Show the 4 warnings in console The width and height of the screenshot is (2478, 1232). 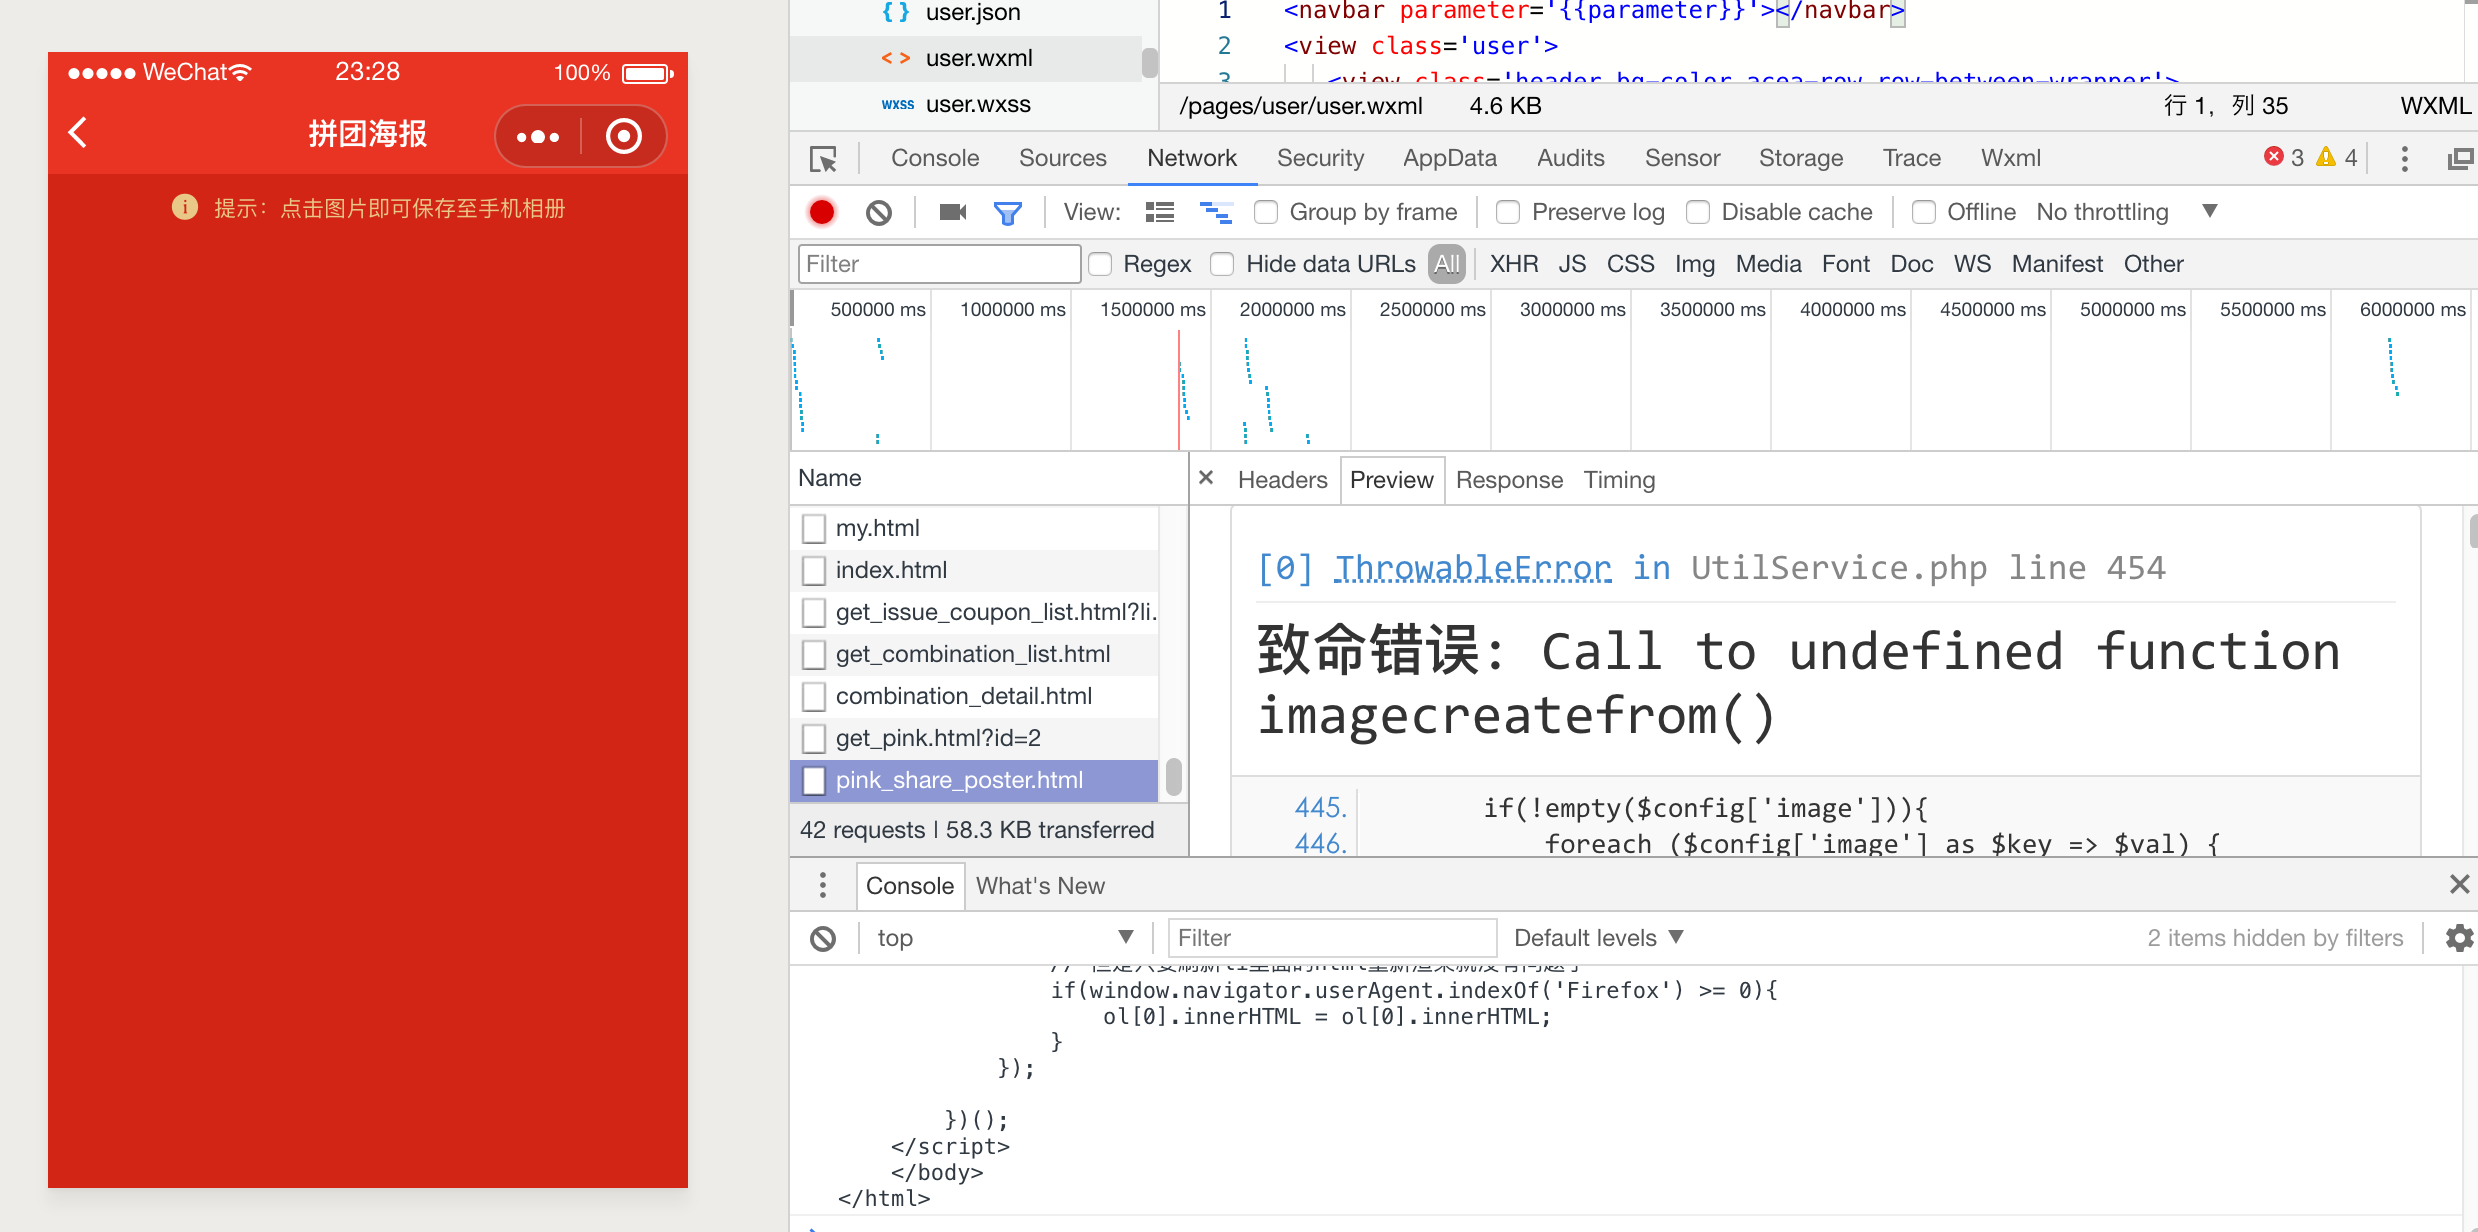coord(2338,157)
